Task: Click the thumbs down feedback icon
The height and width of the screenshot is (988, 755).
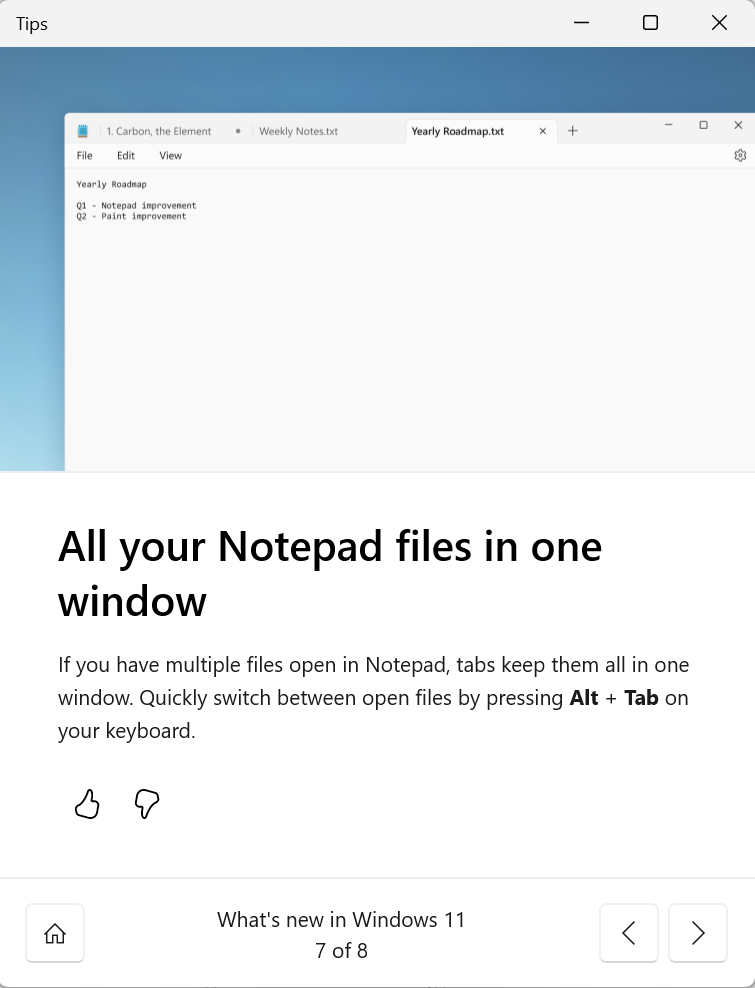Action: [x=146, y=804]
